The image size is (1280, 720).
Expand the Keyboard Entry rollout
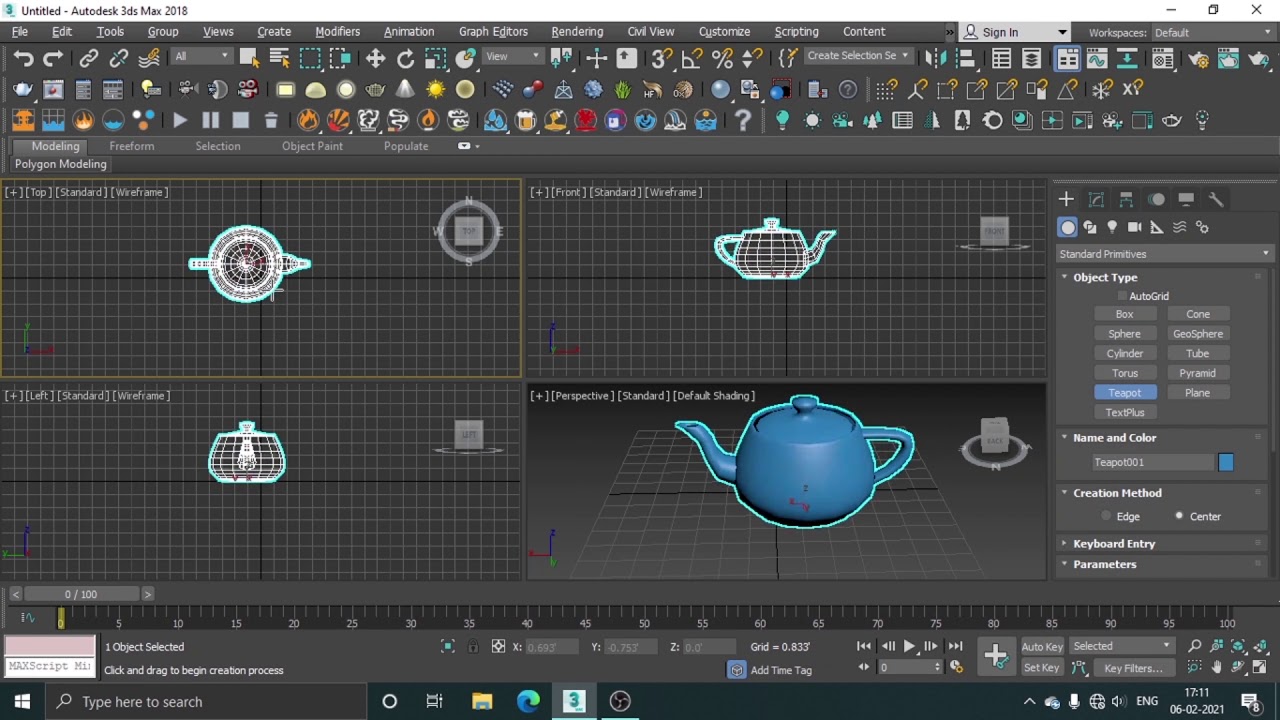1114,544
